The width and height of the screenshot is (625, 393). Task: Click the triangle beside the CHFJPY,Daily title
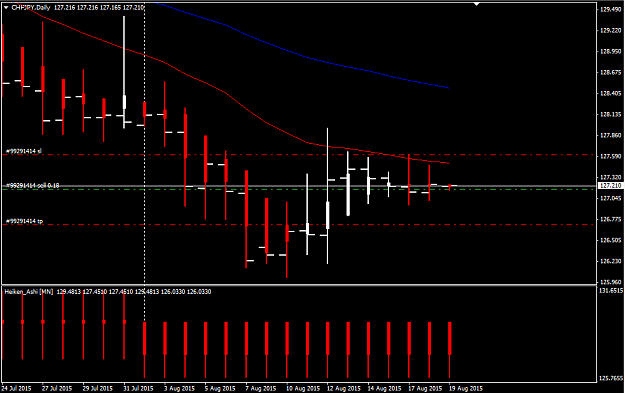6,8
